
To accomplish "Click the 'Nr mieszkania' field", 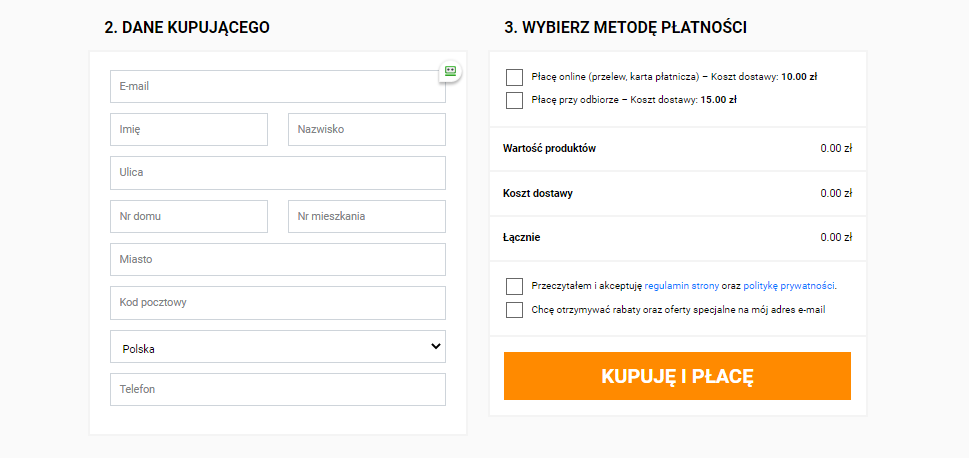I will tap(367, 216).
